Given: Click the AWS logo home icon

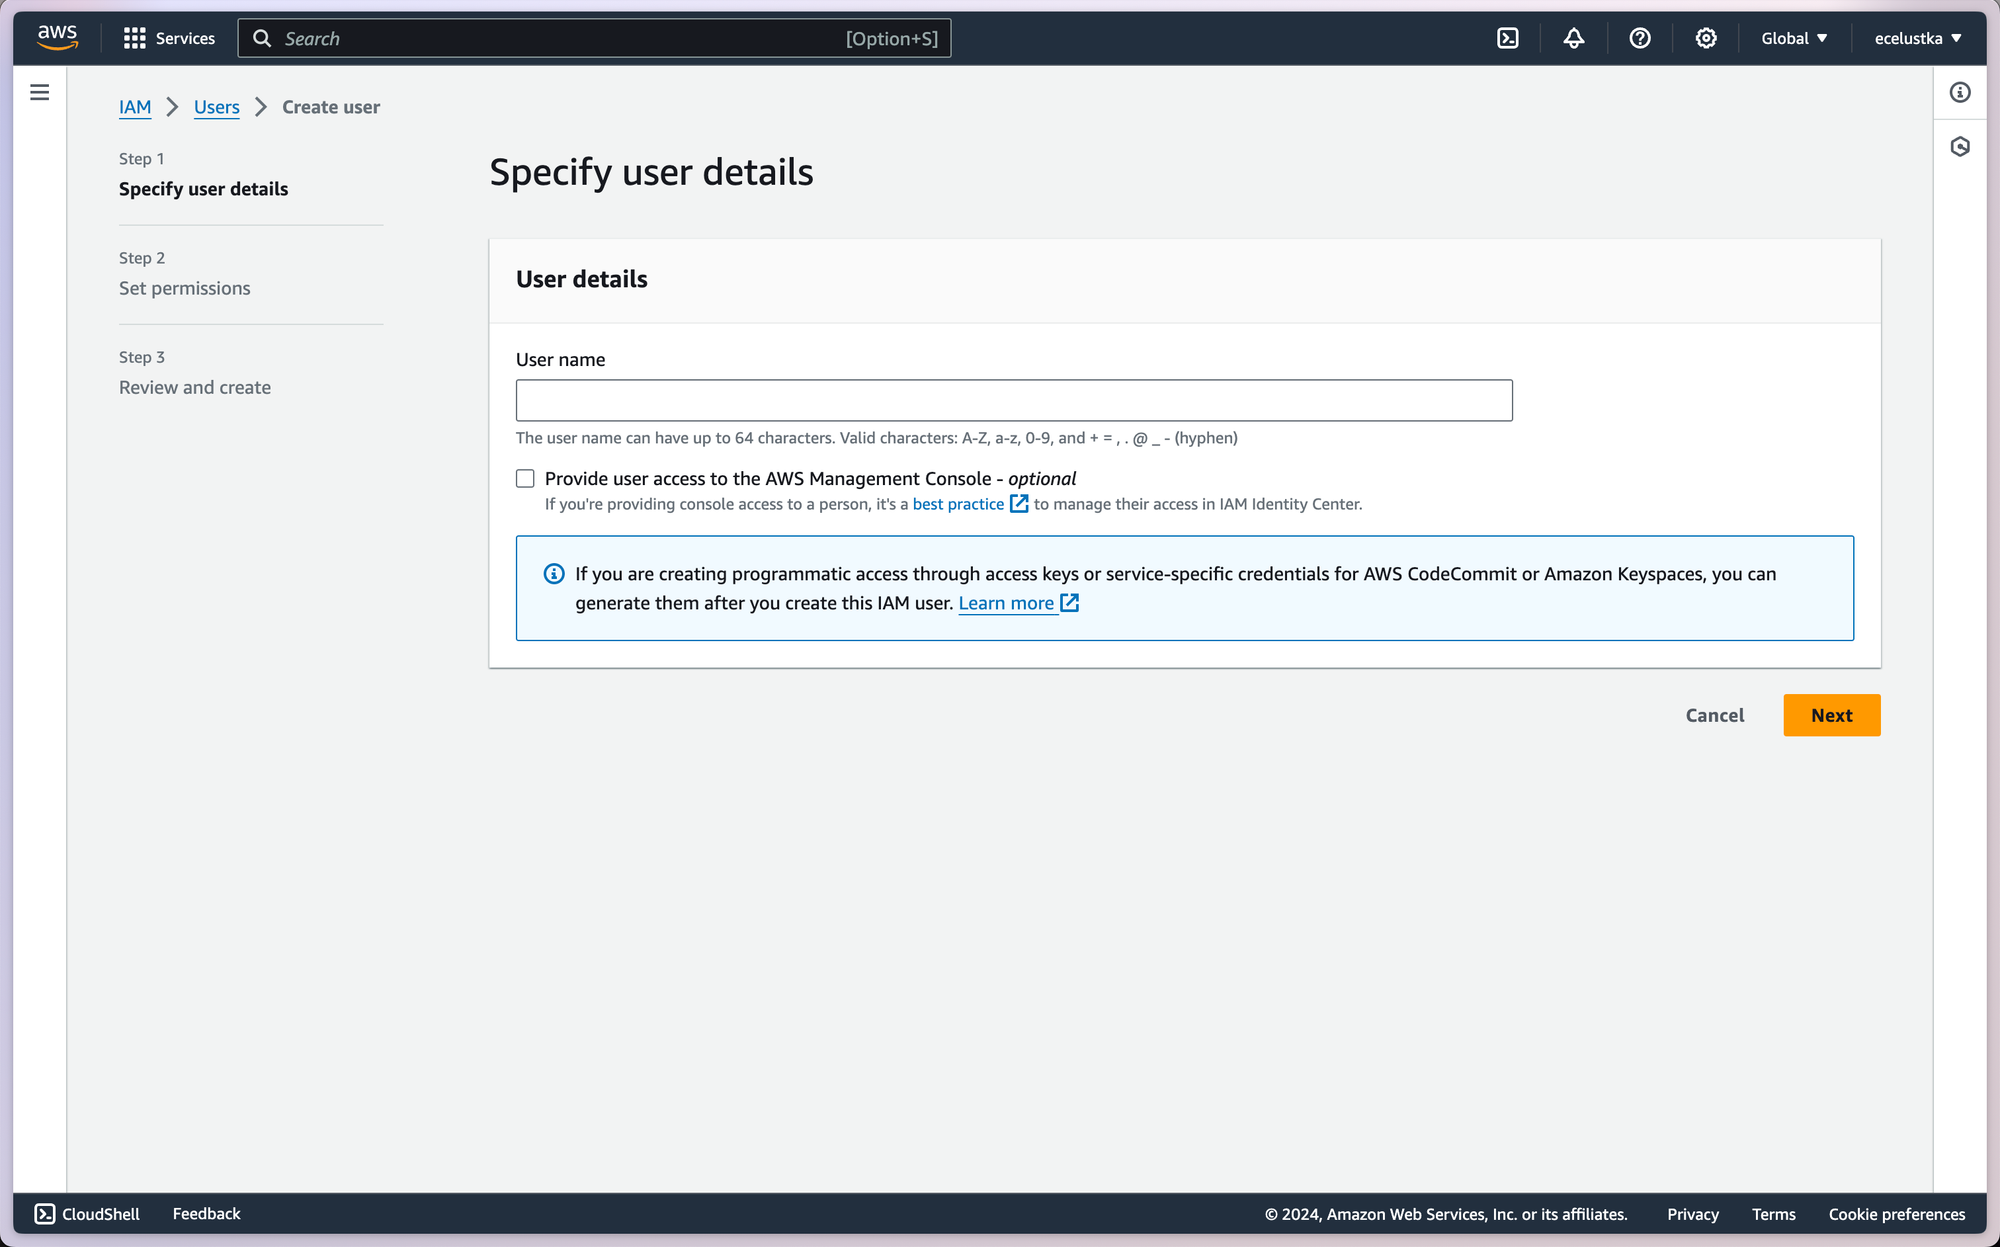Looking at the screenshot, I should pyautogui.click(x=57, y=37).
